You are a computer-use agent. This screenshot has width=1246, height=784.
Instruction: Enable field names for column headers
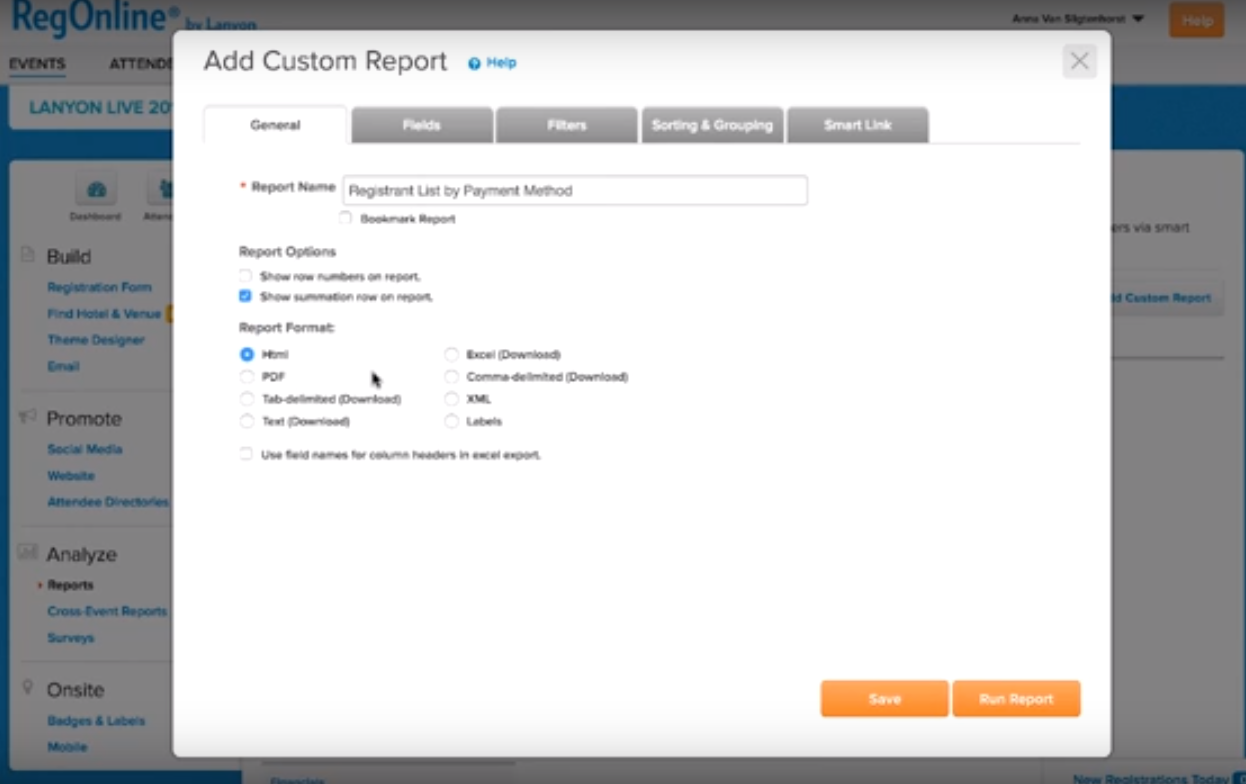pyautogui.click(x=246, y=454)
